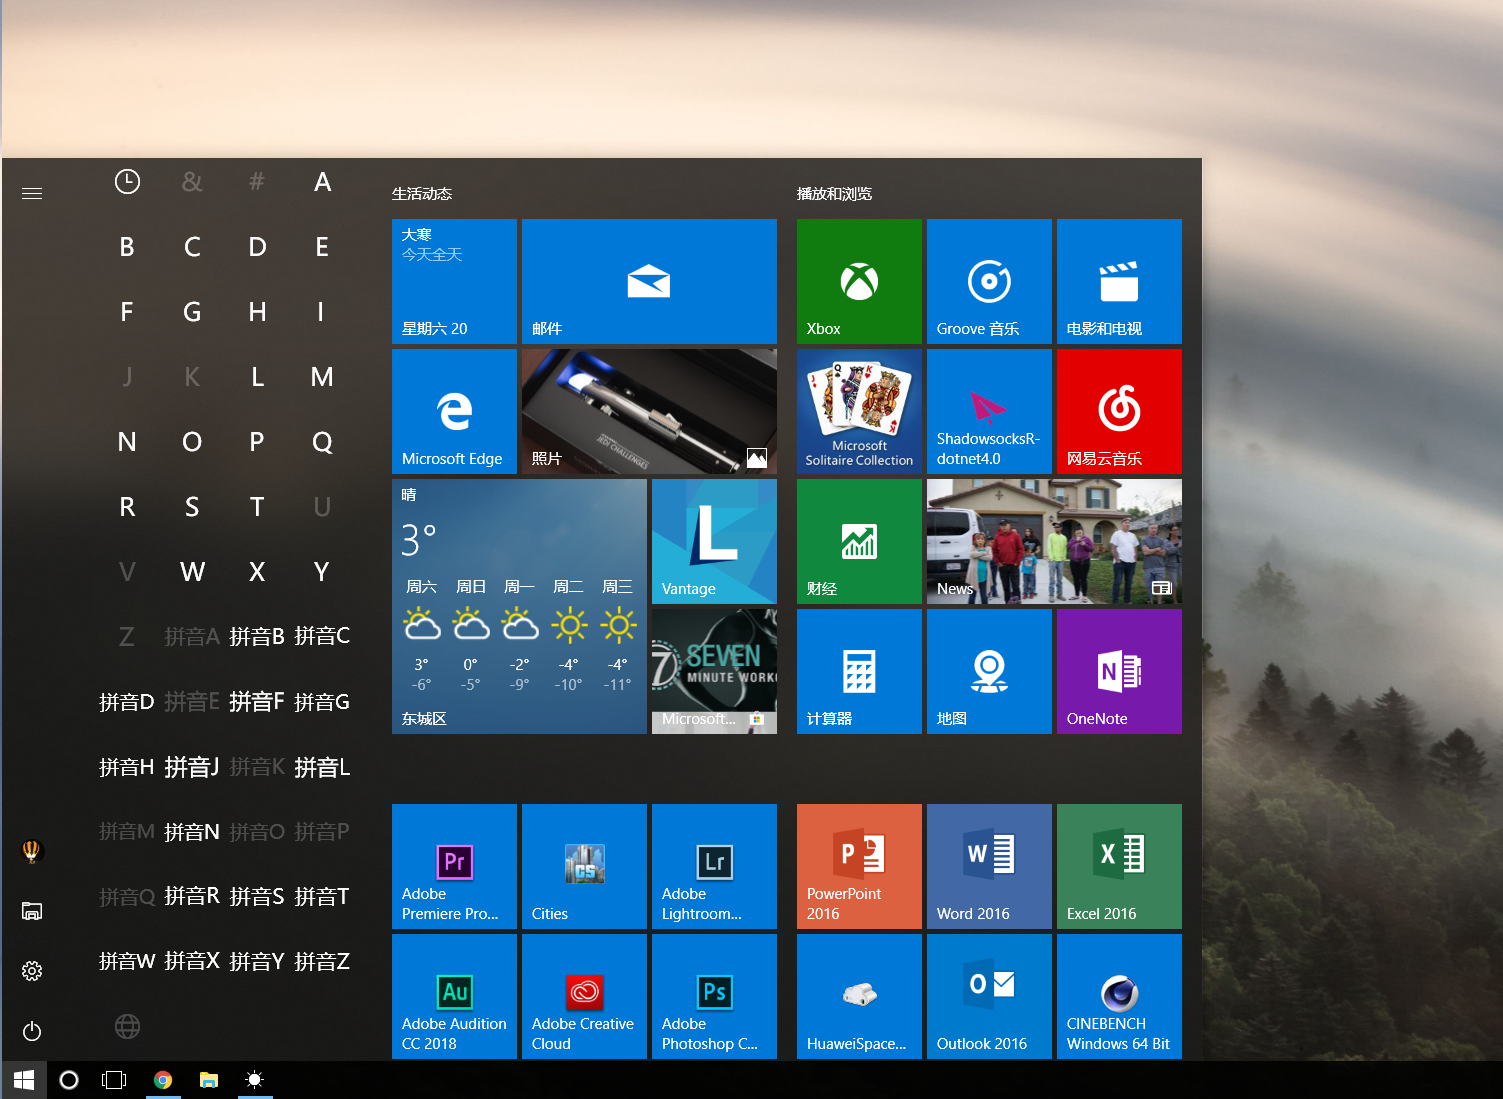Launch PowerPoint 2016 tile
The image size is (1503, 1099).
(x=859, y=866)
